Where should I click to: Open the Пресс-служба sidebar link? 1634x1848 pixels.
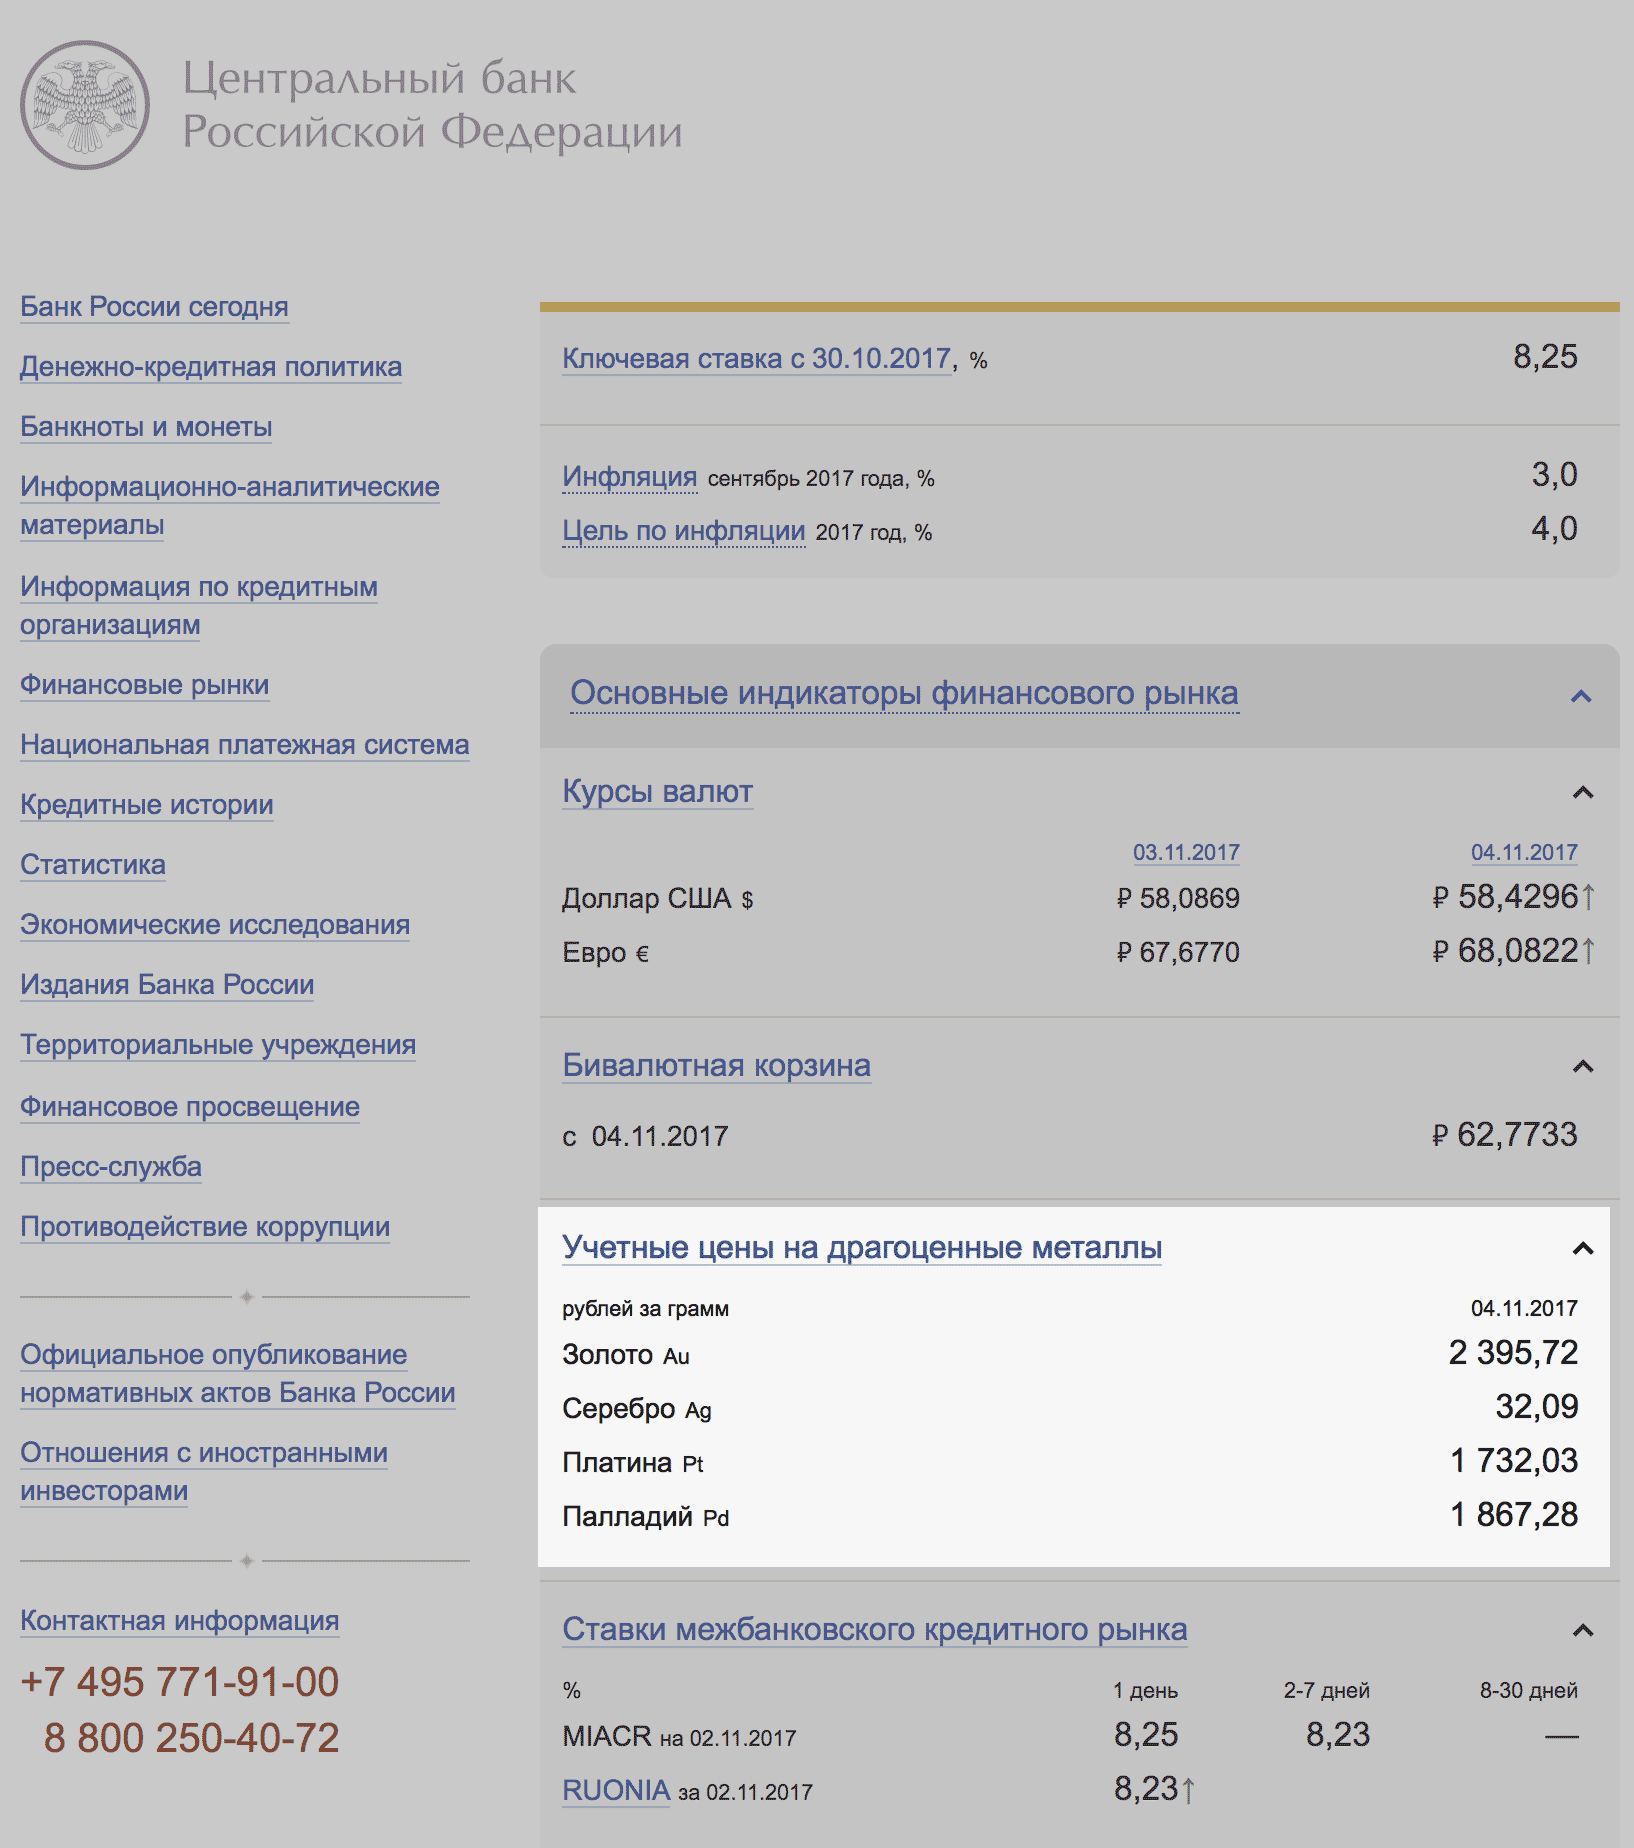pos(111,1167)
